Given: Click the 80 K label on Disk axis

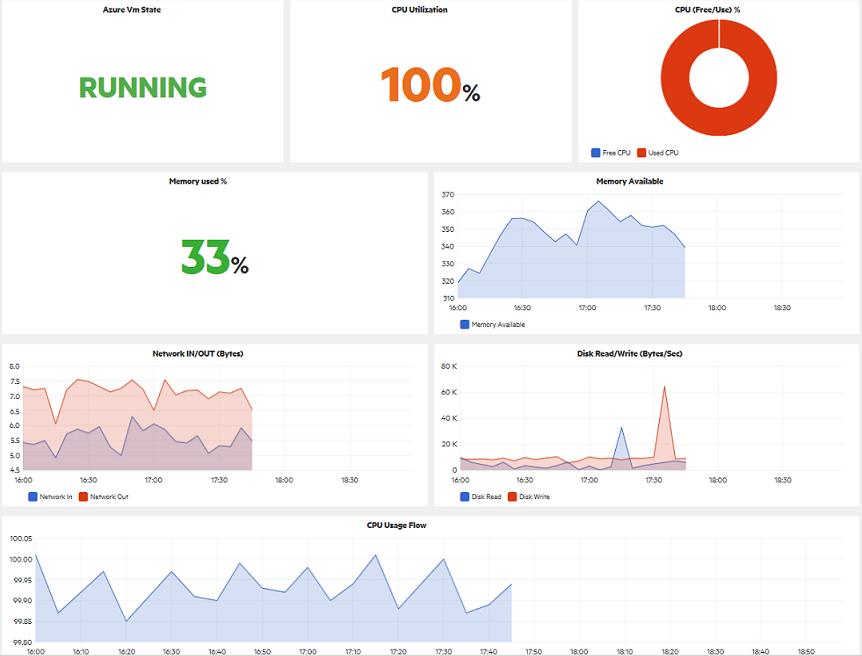Looking at the screenshot, I should tap(449, 366).
